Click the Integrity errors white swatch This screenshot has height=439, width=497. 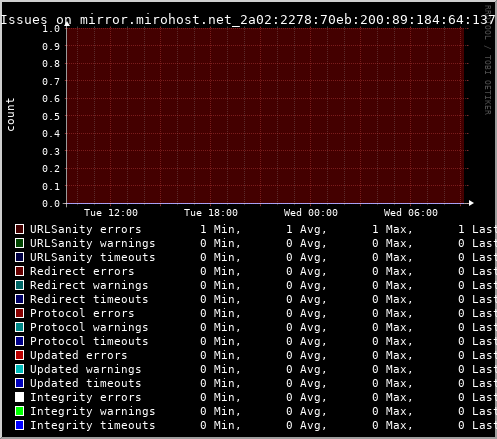tap(20, 397)
